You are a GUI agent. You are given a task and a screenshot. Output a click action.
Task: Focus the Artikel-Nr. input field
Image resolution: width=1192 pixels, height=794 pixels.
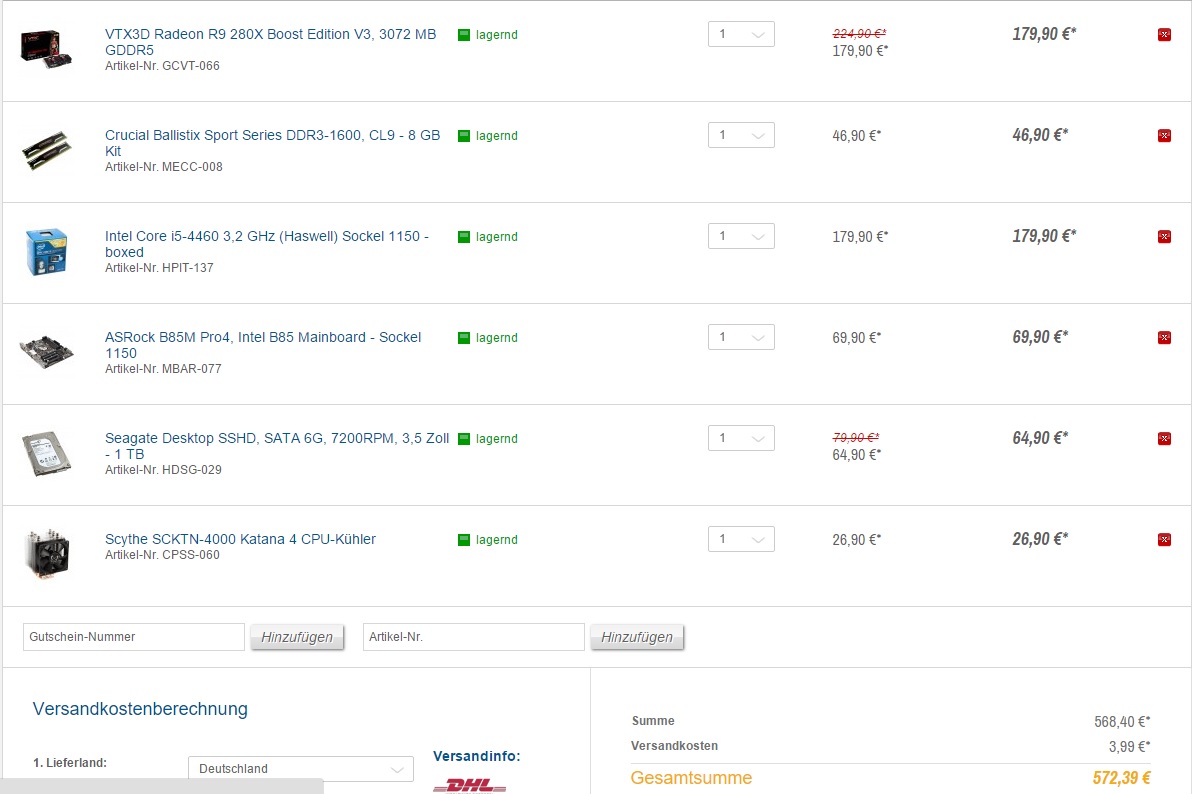(474, 637)
